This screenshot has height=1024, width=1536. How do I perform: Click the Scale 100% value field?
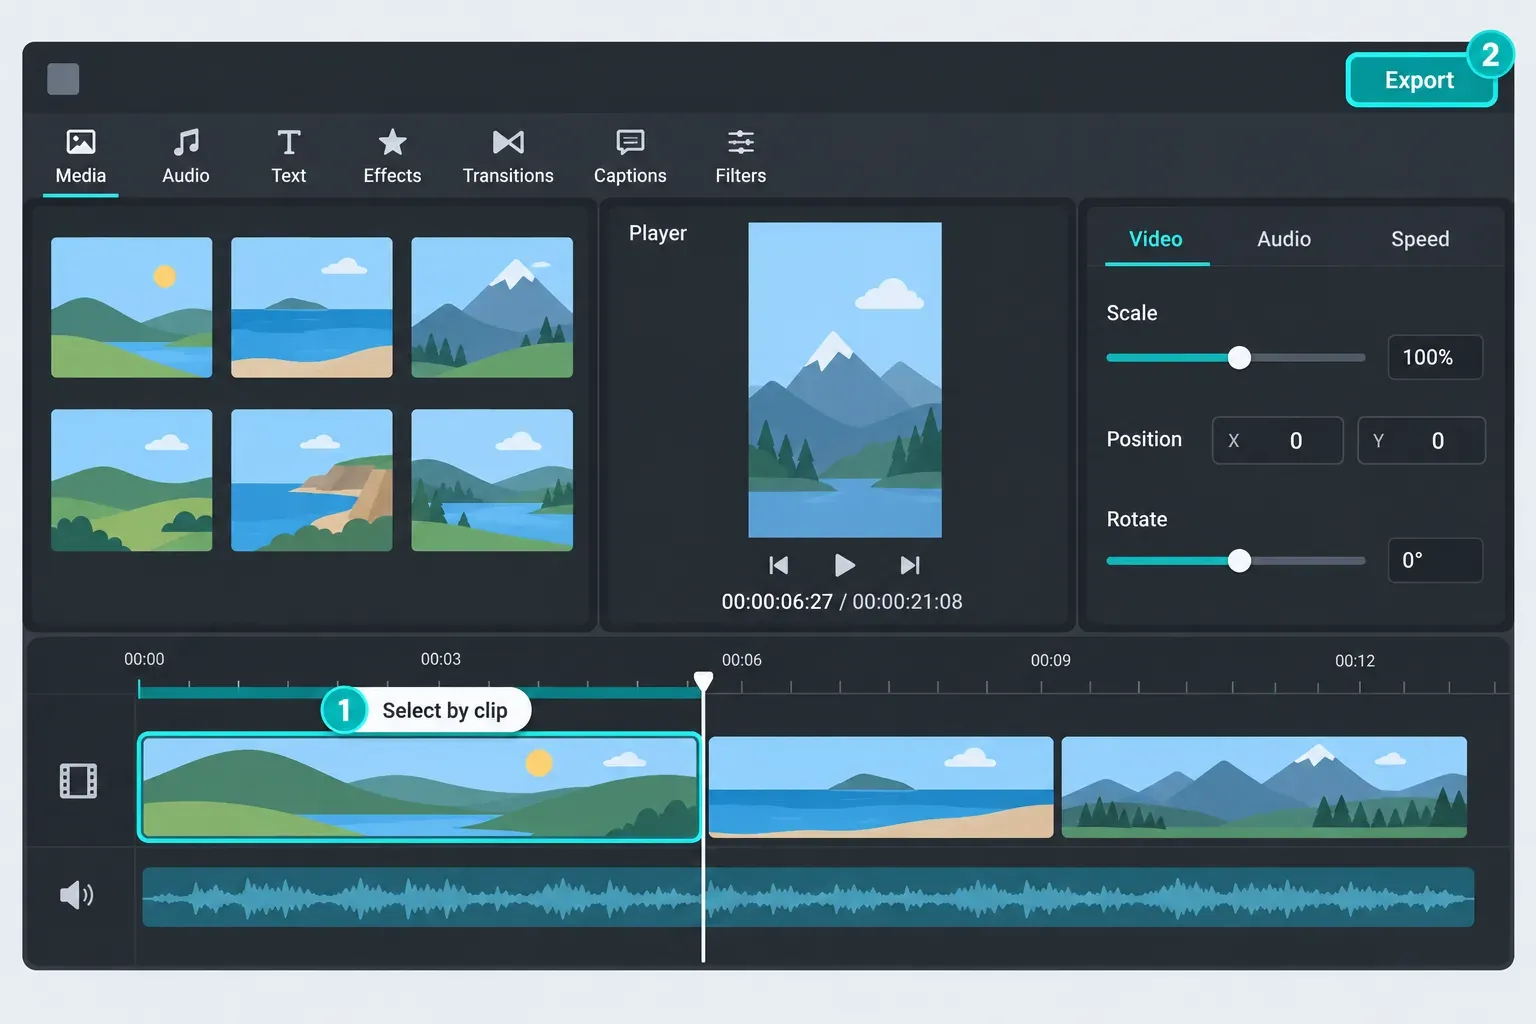[1435, 357]
